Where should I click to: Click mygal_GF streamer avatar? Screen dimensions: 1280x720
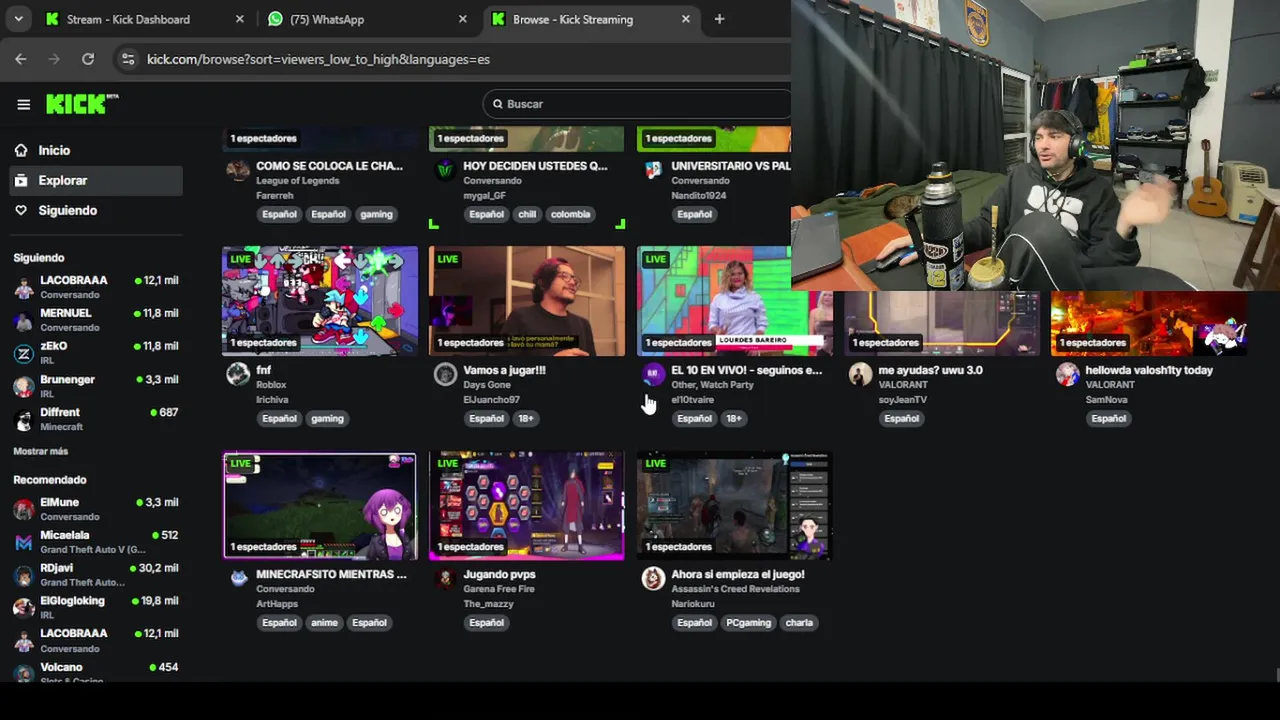pyautogui.click(x=445, y=170)
